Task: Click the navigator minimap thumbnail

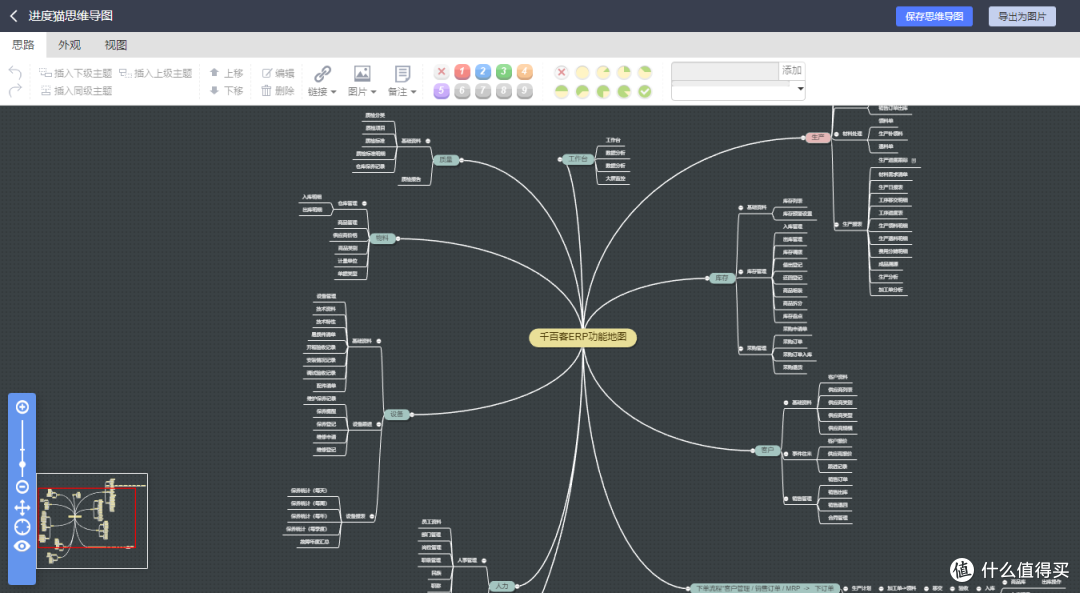Action: point(92,521)
